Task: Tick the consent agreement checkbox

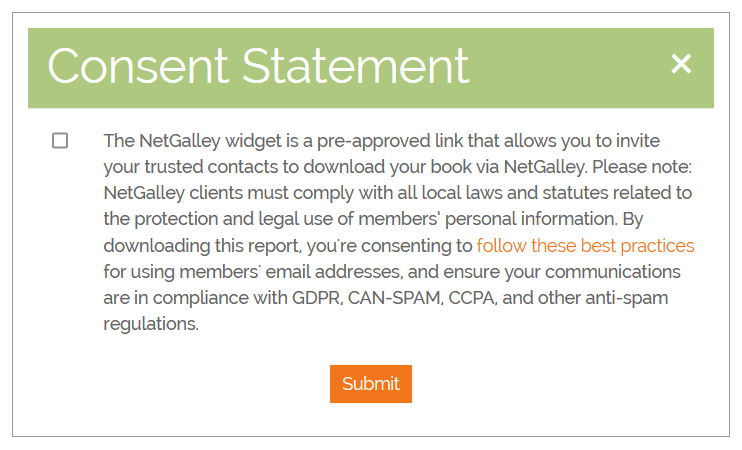Action: coord(60,141)
